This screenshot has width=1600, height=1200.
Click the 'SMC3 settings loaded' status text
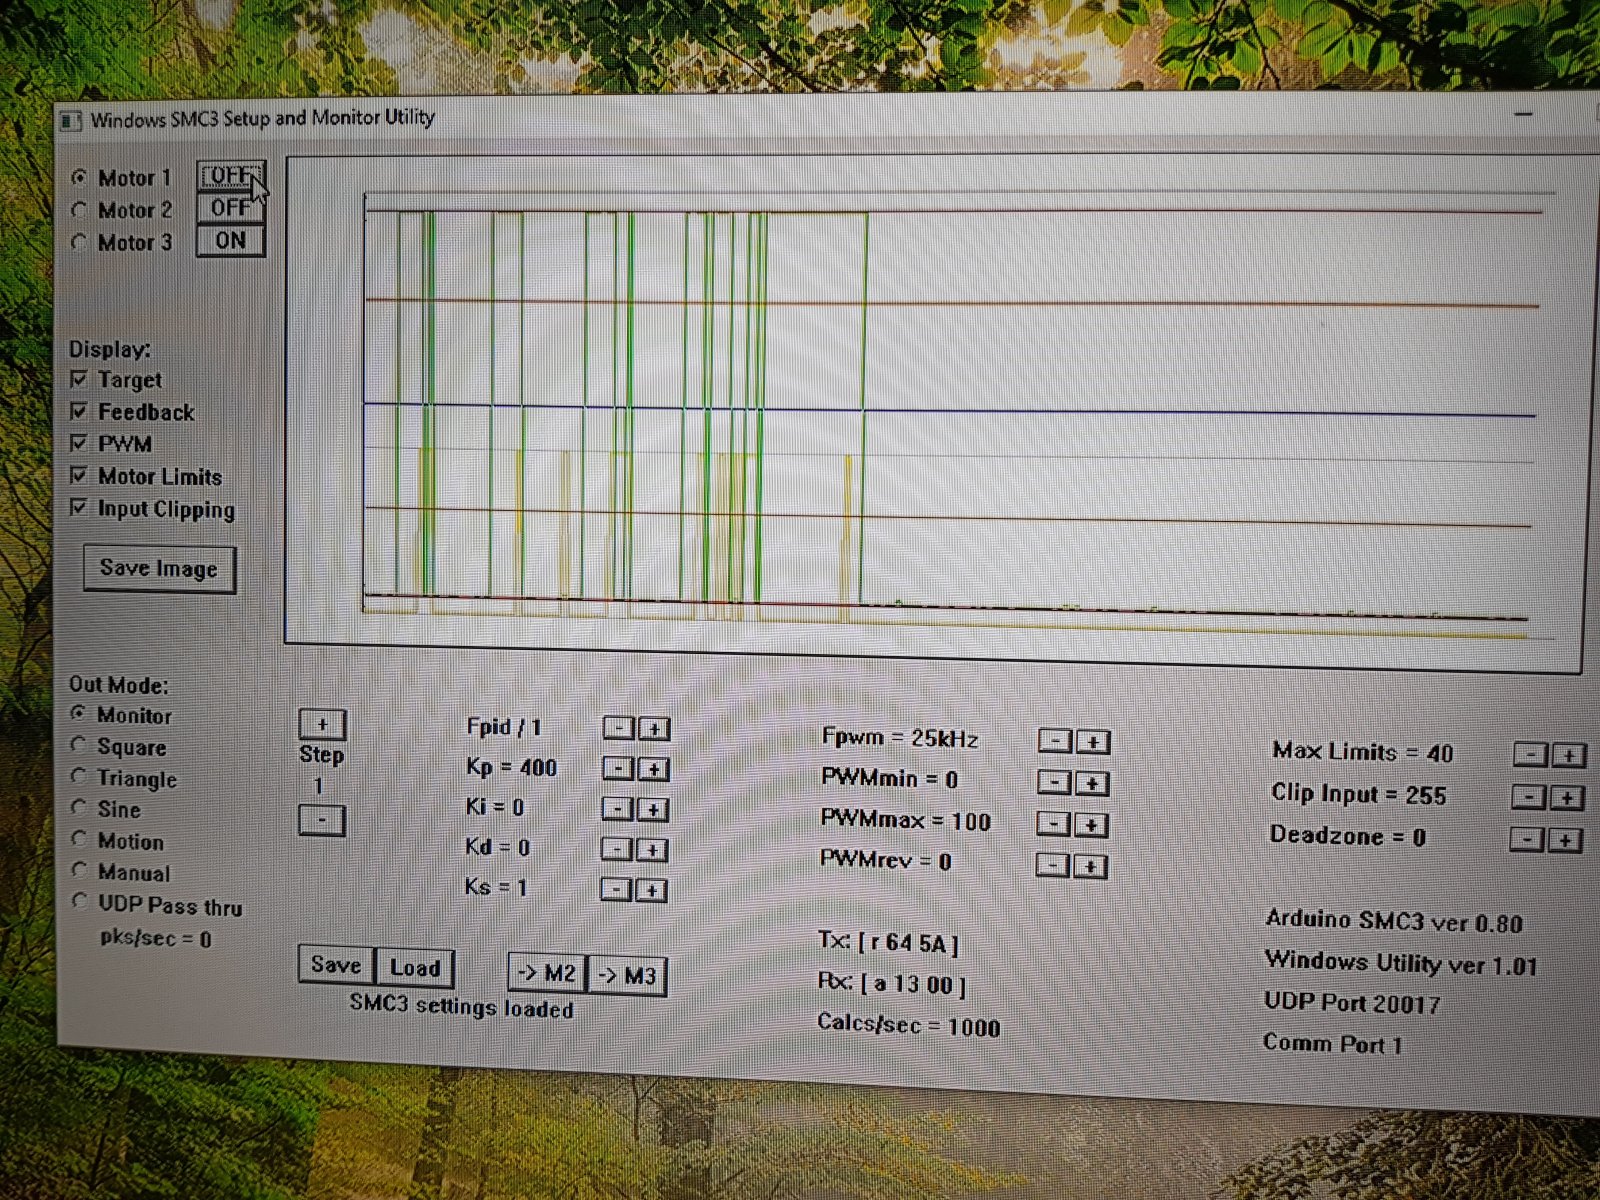461,1006
